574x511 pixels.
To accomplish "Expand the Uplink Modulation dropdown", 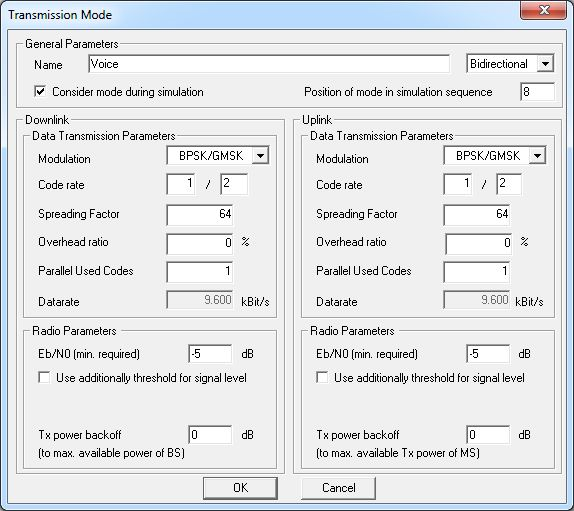I will 537,156.
